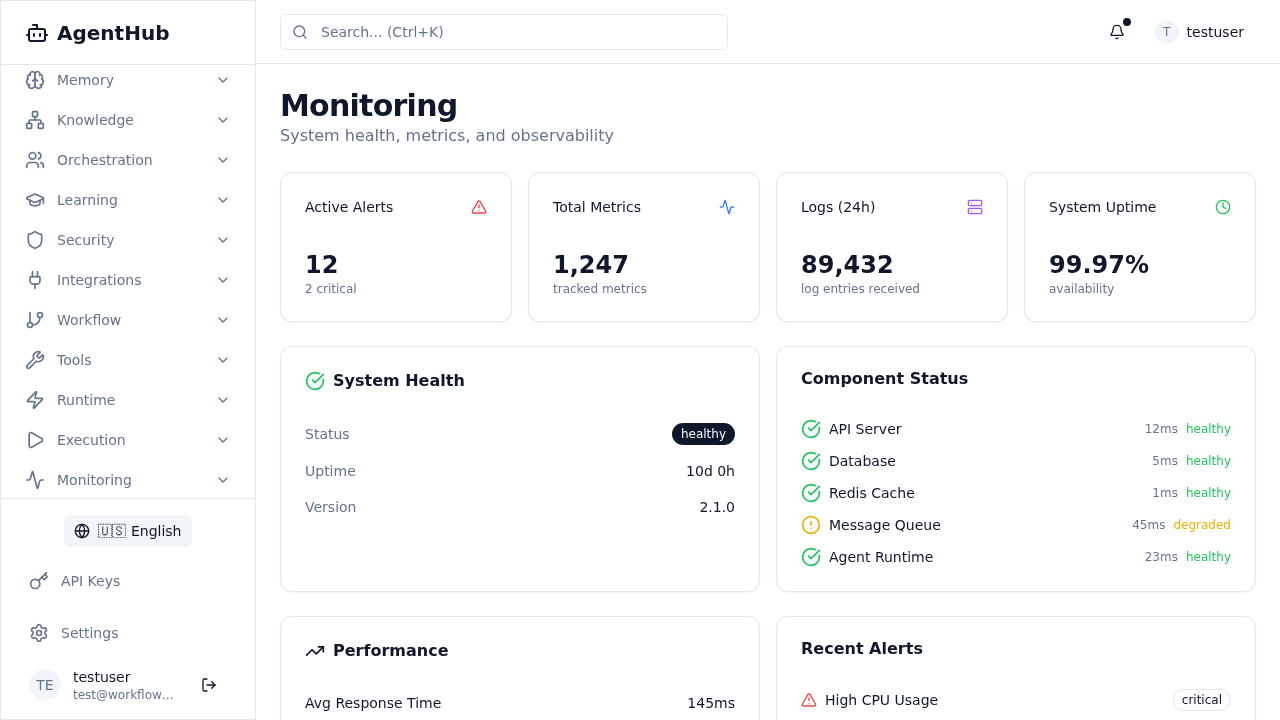Open the Settings menu item

(89, 633)
